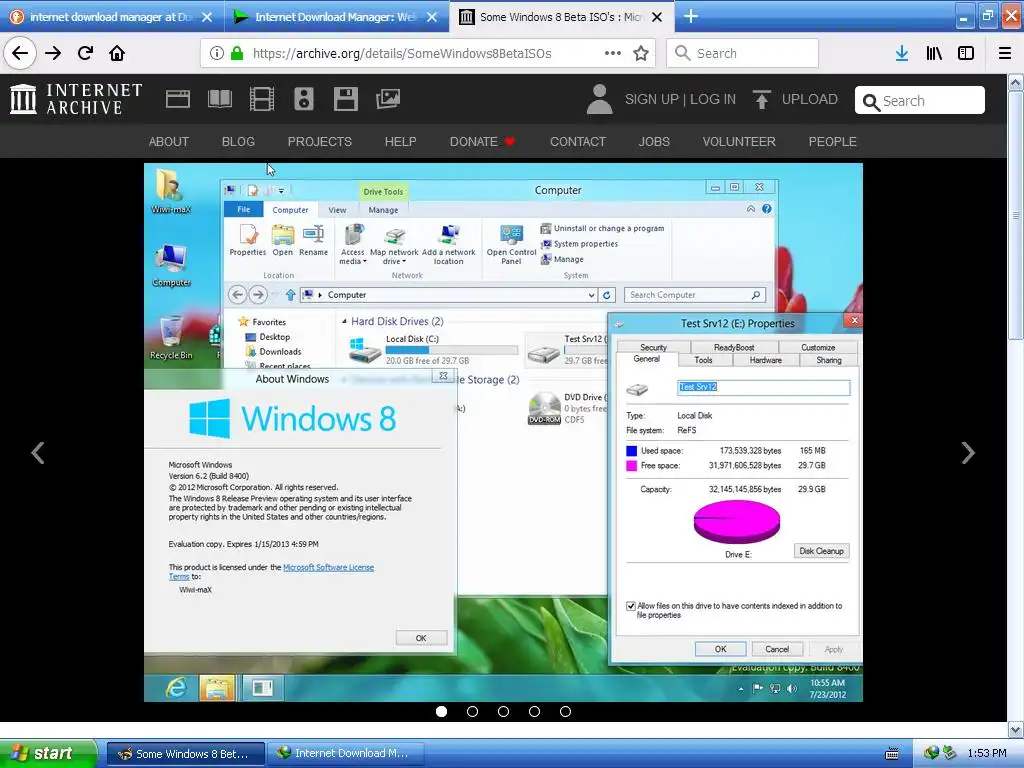Screen dimensions: 1024x768
Task: Switch to 'internet download manager at Du' tab
Action: (111, 17)
